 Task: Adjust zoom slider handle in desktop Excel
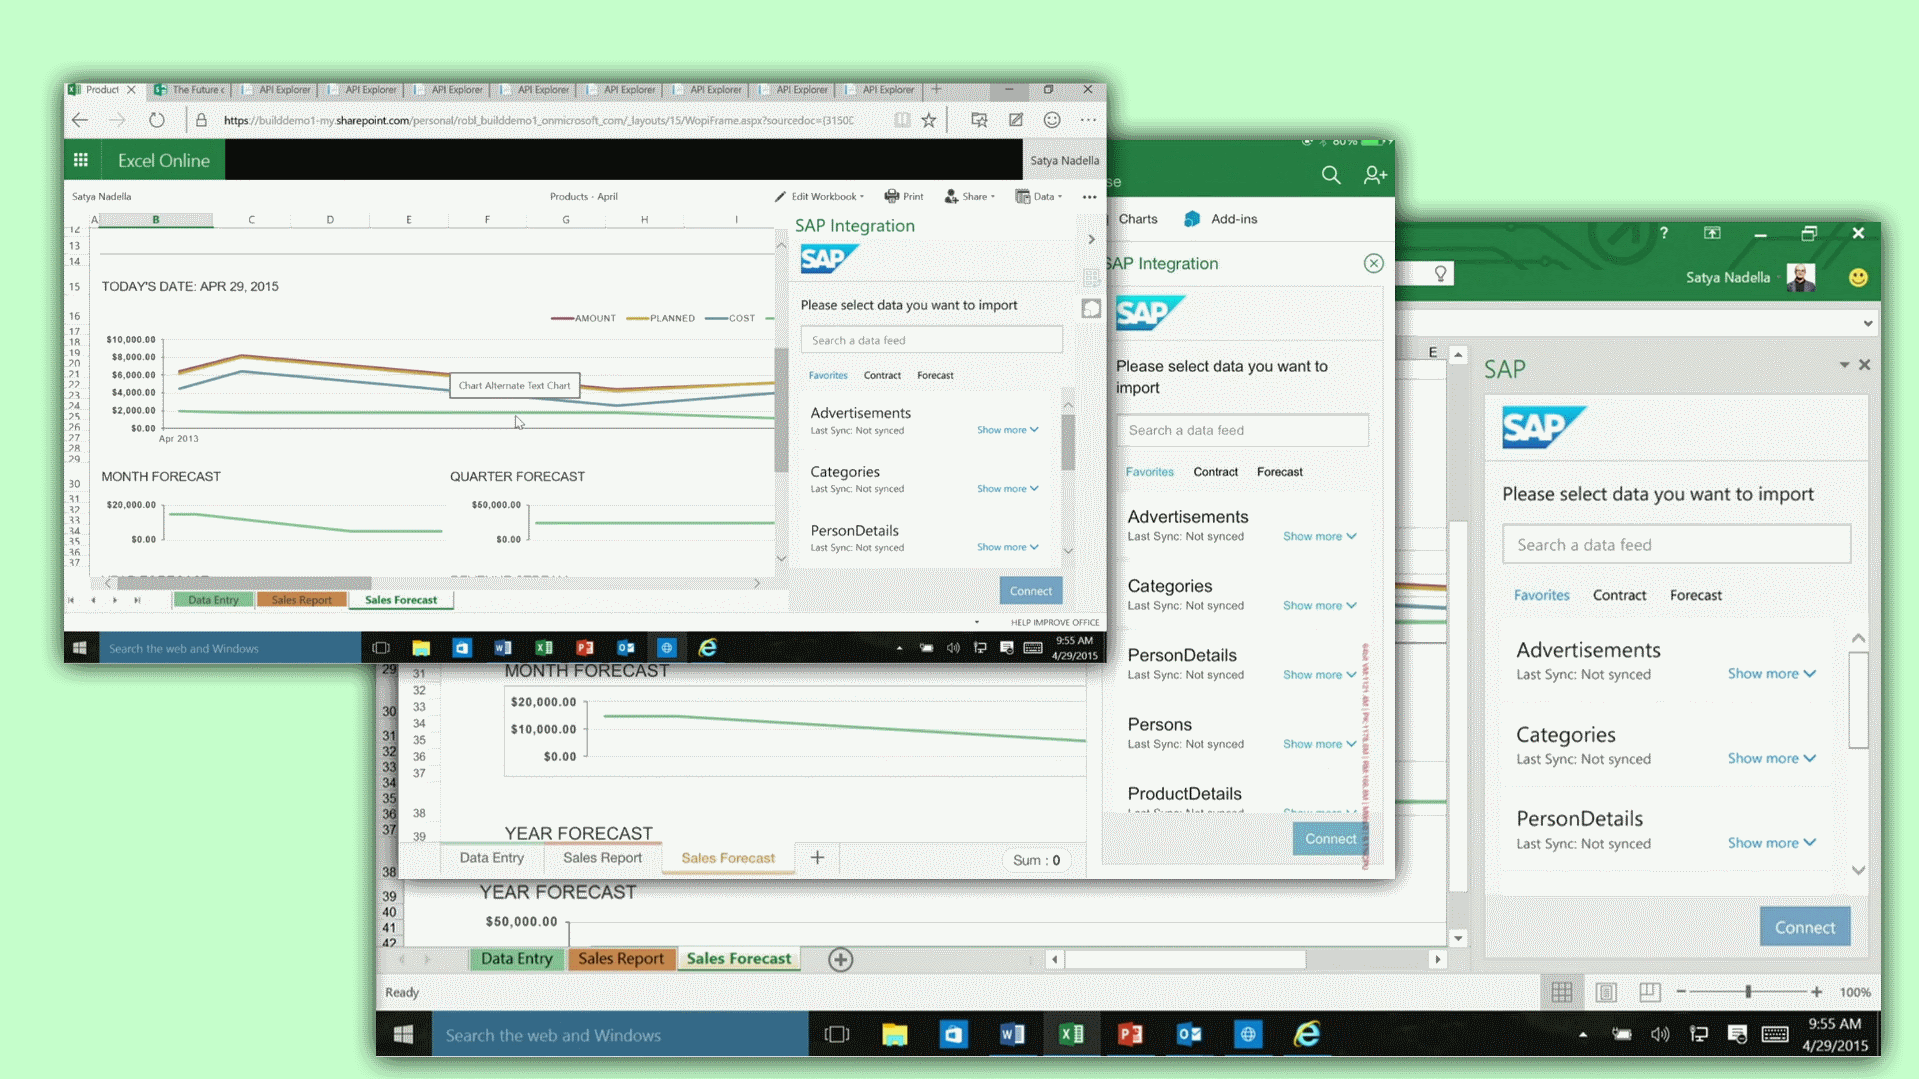coord(1748,992)
